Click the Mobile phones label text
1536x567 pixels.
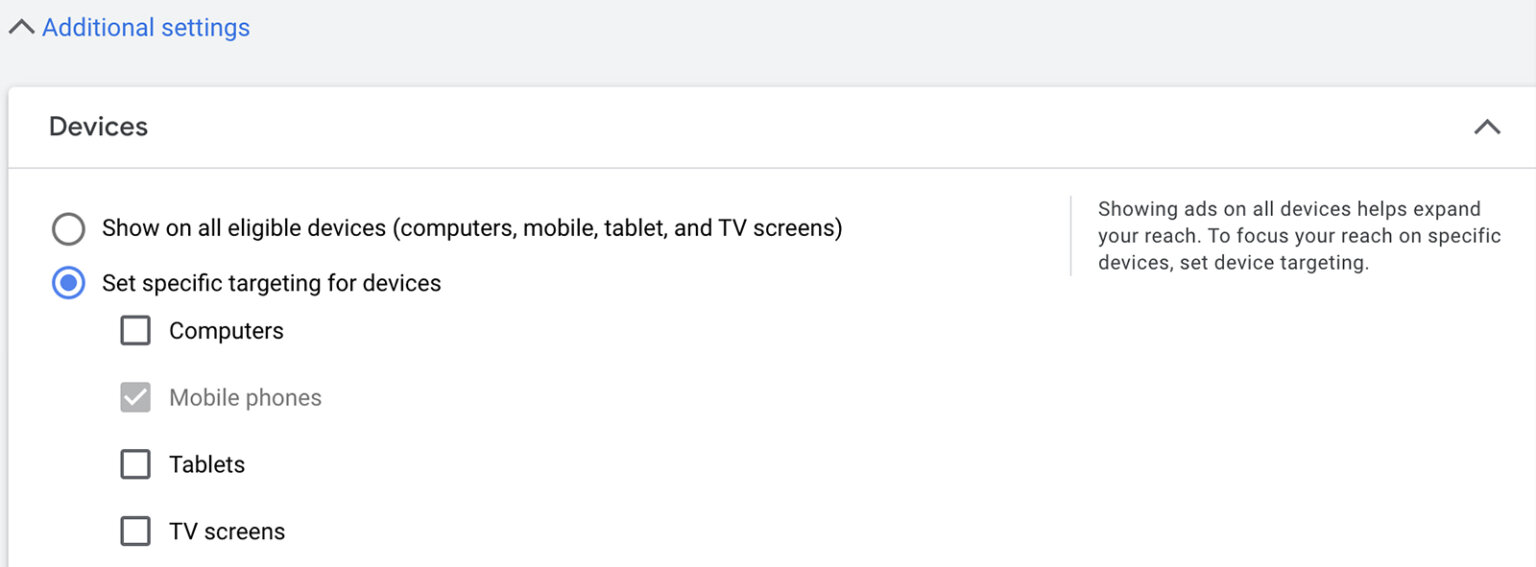pos(245,398)
